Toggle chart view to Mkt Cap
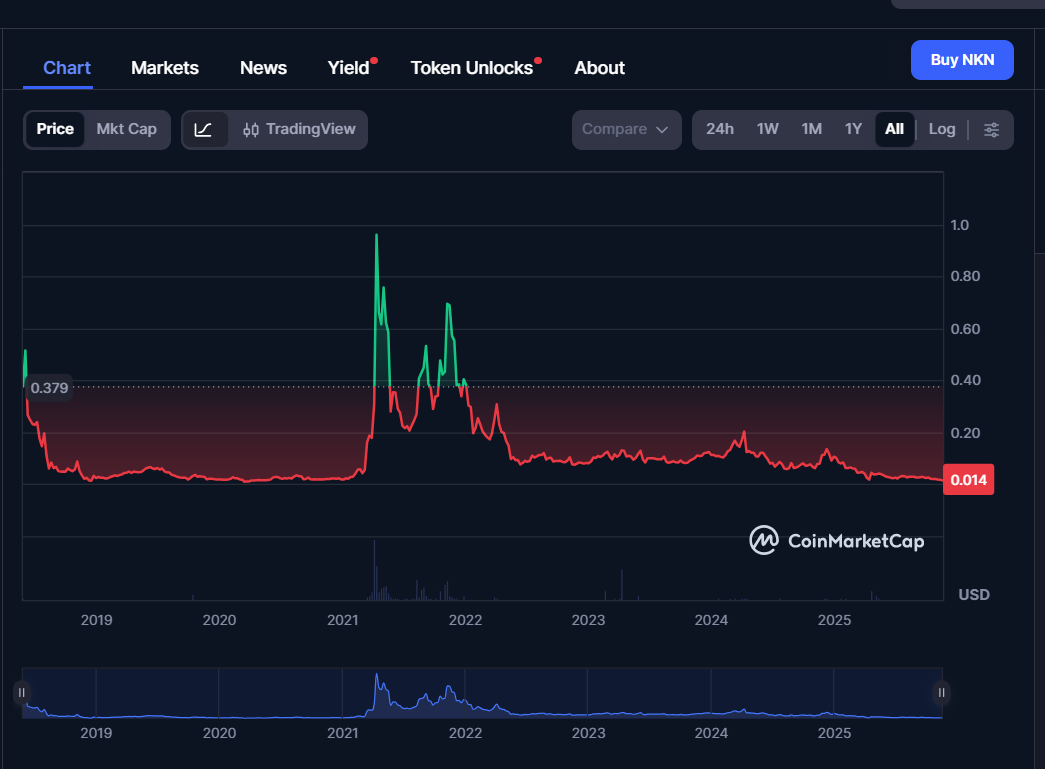The image size is (1045, 769). (126, 129)
